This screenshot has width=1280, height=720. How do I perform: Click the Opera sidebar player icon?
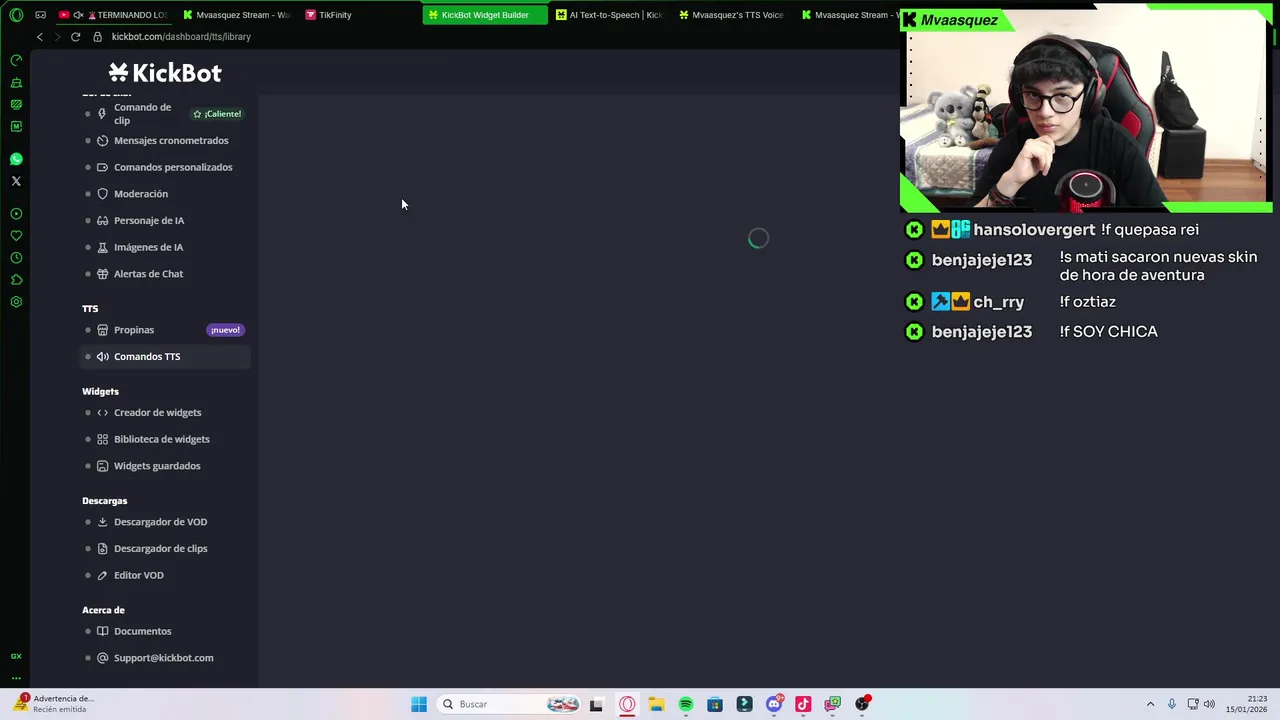(16, 214)
